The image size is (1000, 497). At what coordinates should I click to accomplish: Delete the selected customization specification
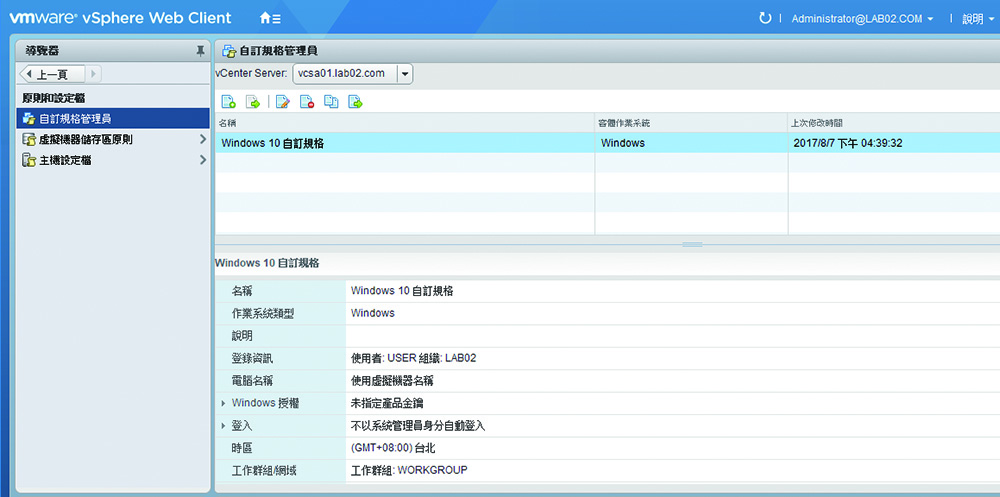[x=307, y=101]
